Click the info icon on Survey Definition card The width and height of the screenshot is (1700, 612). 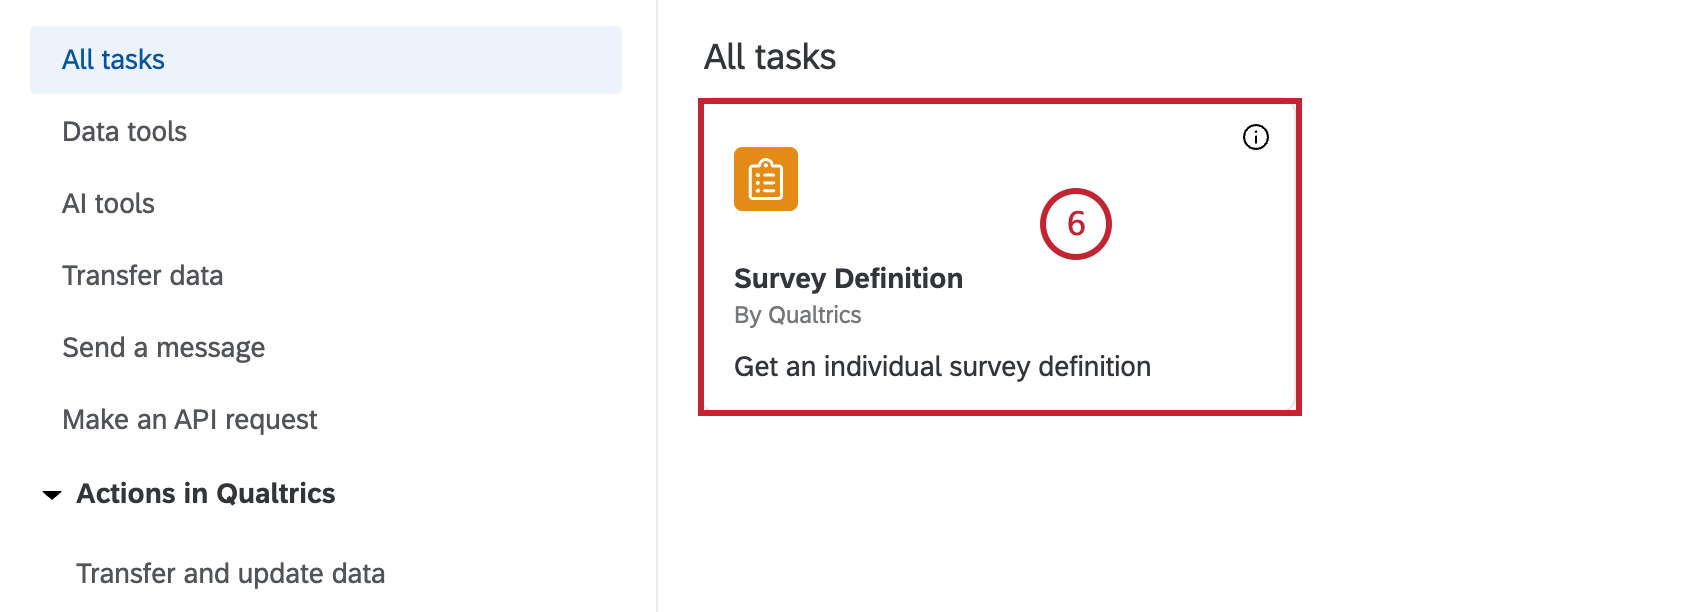pos(1255,137)
